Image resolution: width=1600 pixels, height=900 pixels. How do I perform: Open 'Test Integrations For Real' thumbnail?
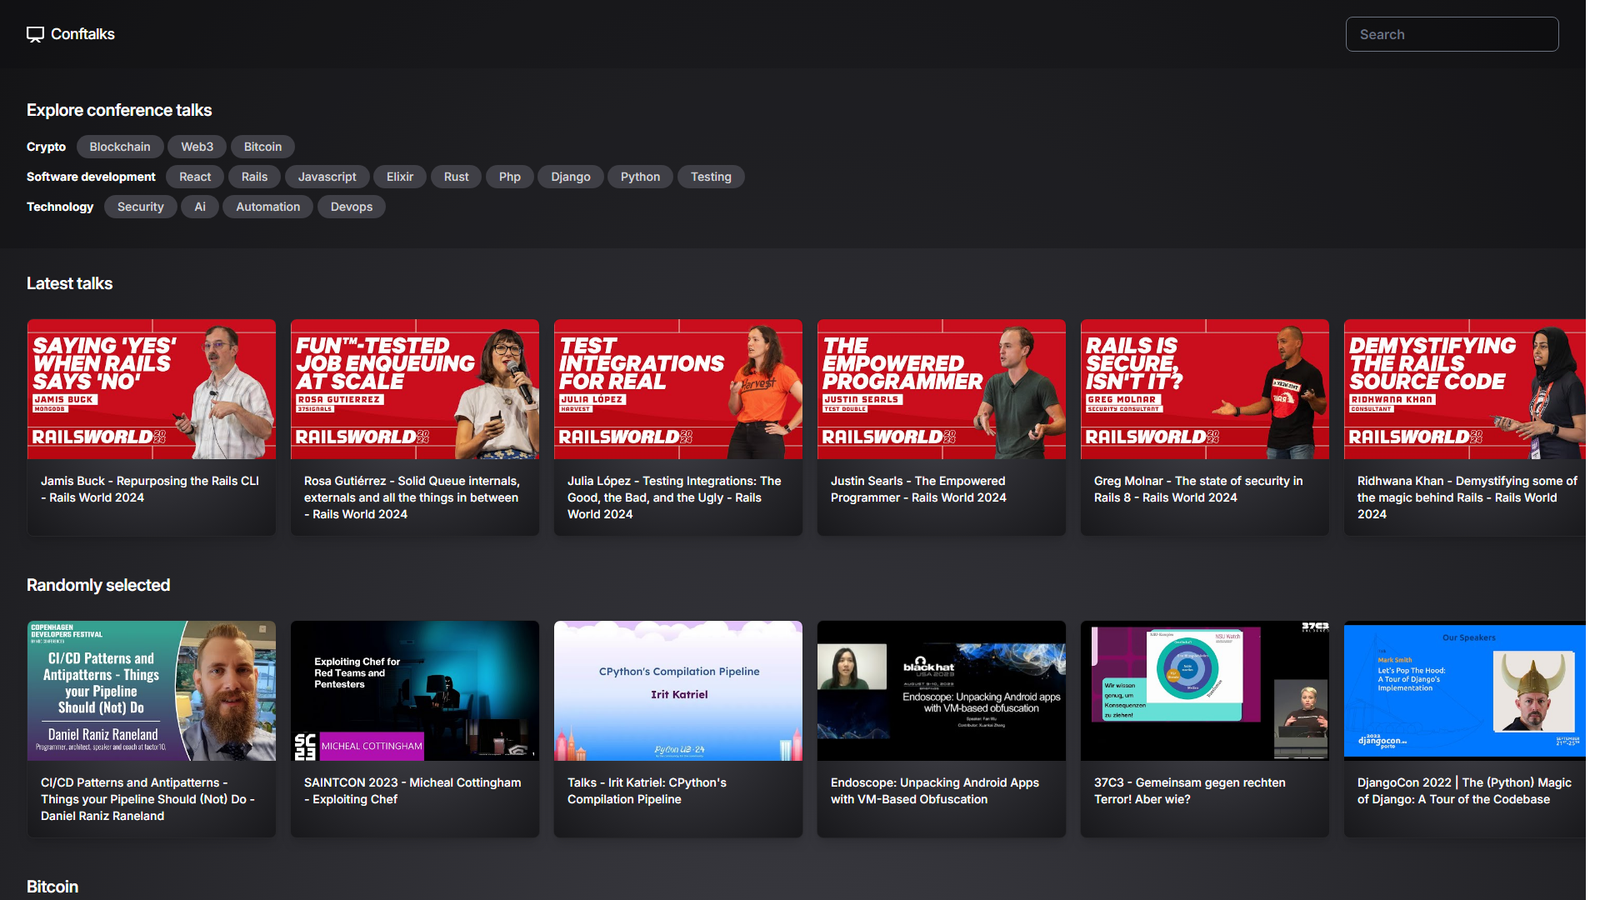[x=678, y=389]
